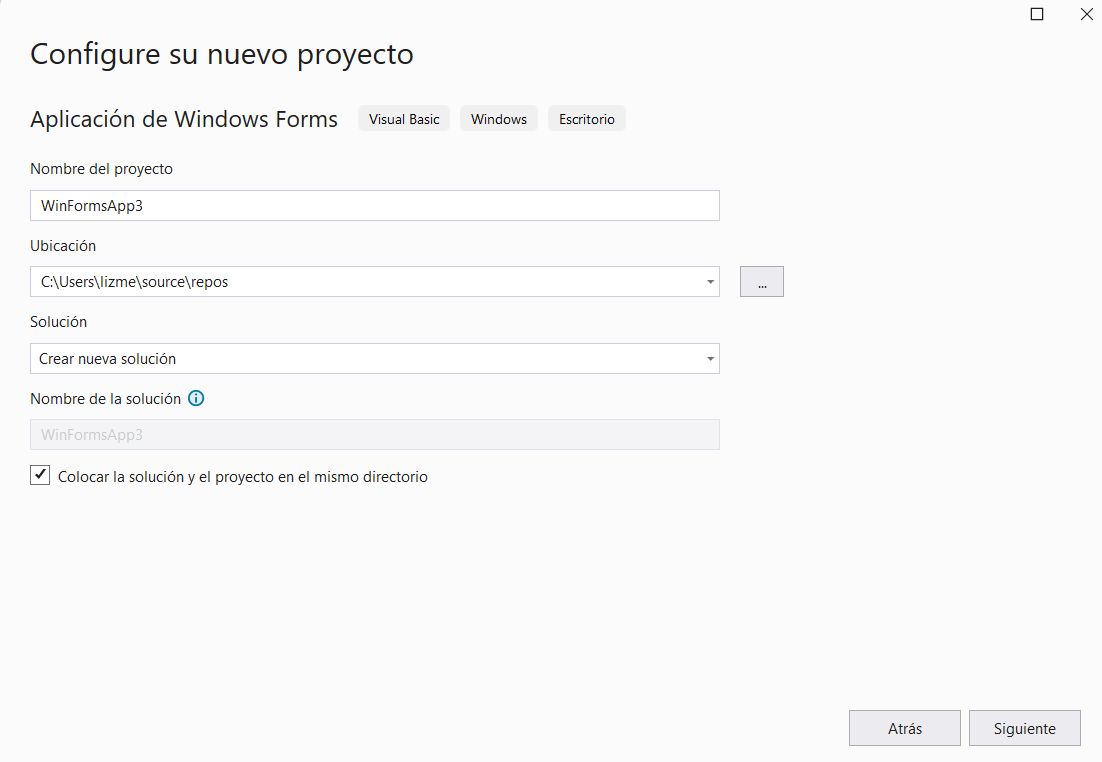
Task: Open the browse "..." button for Ubicación
Action: tap(761, 281)
